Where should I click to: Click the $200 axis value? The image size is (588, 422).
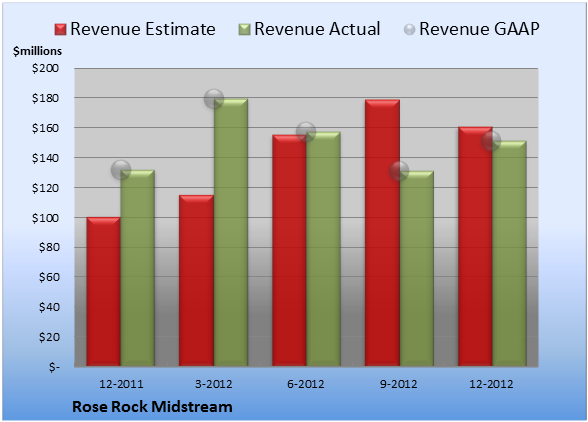pos(45,68)
